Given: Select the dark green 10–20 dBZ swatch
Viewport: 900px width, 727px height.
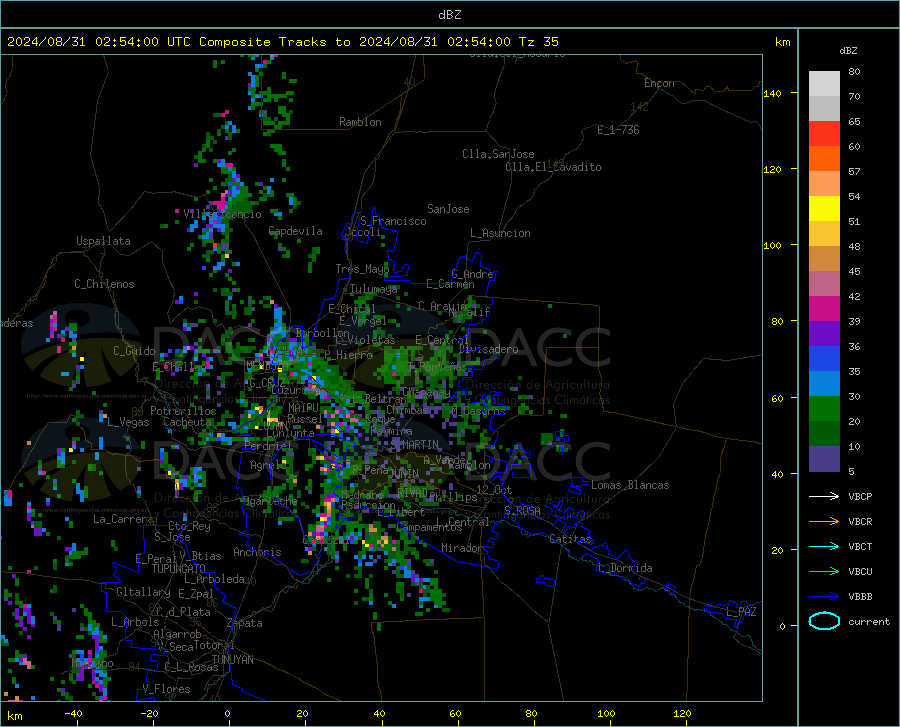Looking at the screenshot, I should [824, 434].
